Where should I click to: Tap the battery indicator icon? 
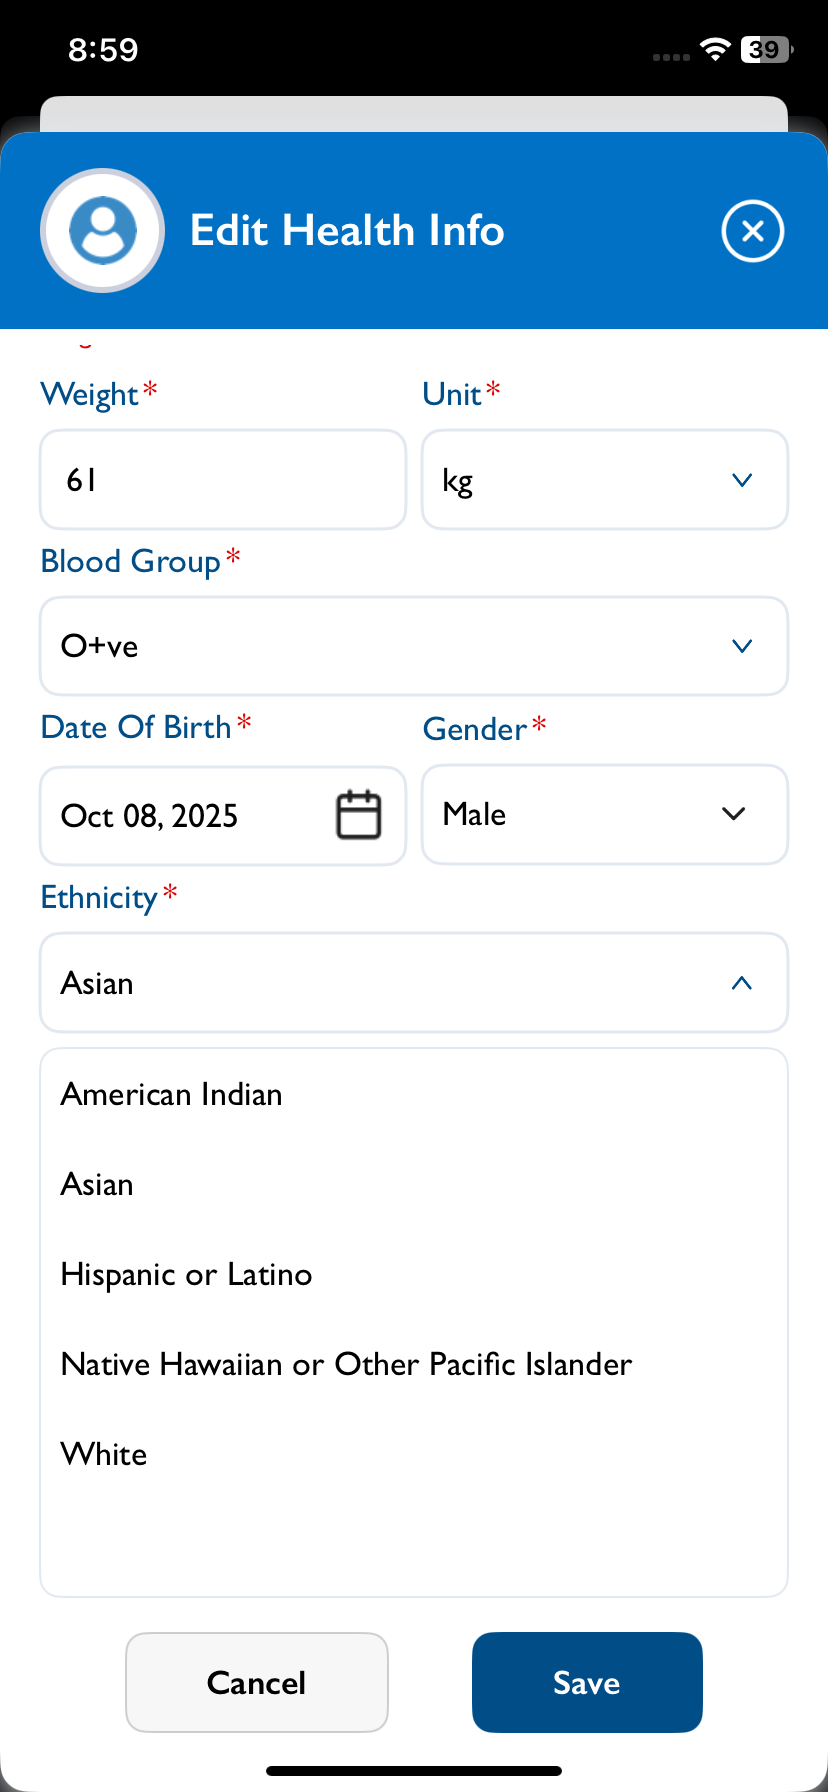(x=766, y=49)
